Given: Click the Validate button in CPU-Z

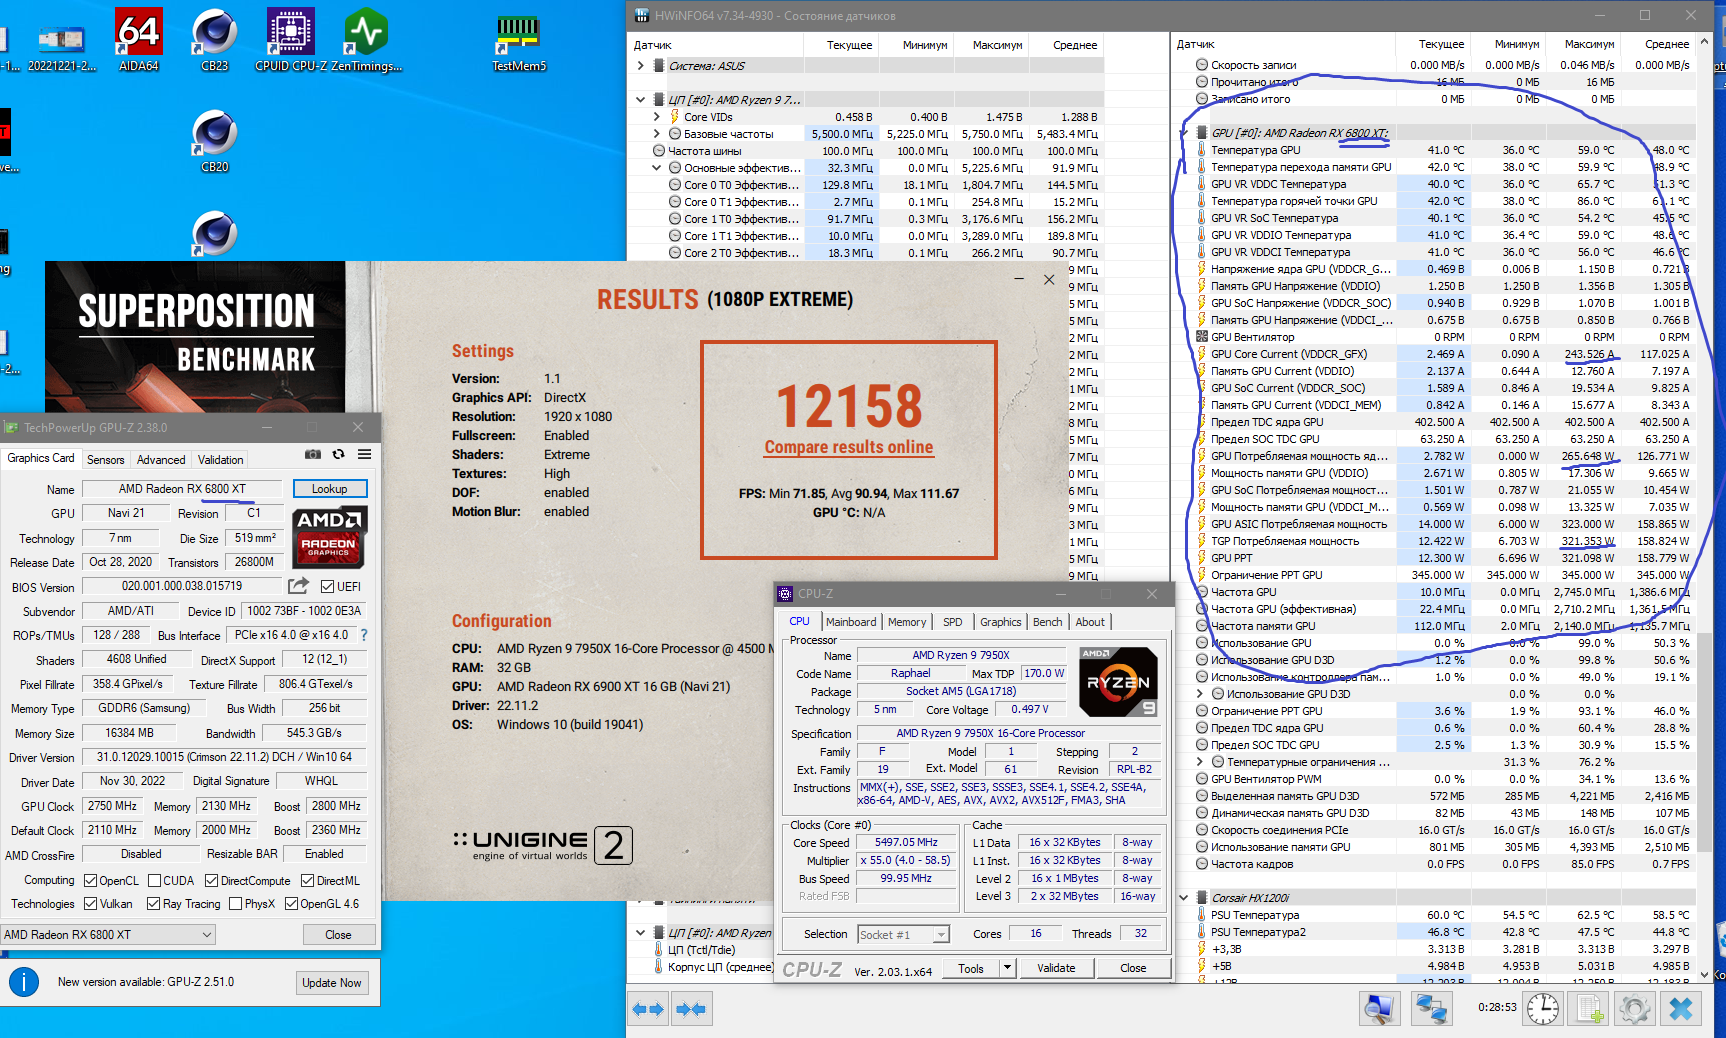Looking at the screenshot, I should tap(1056, 968).
